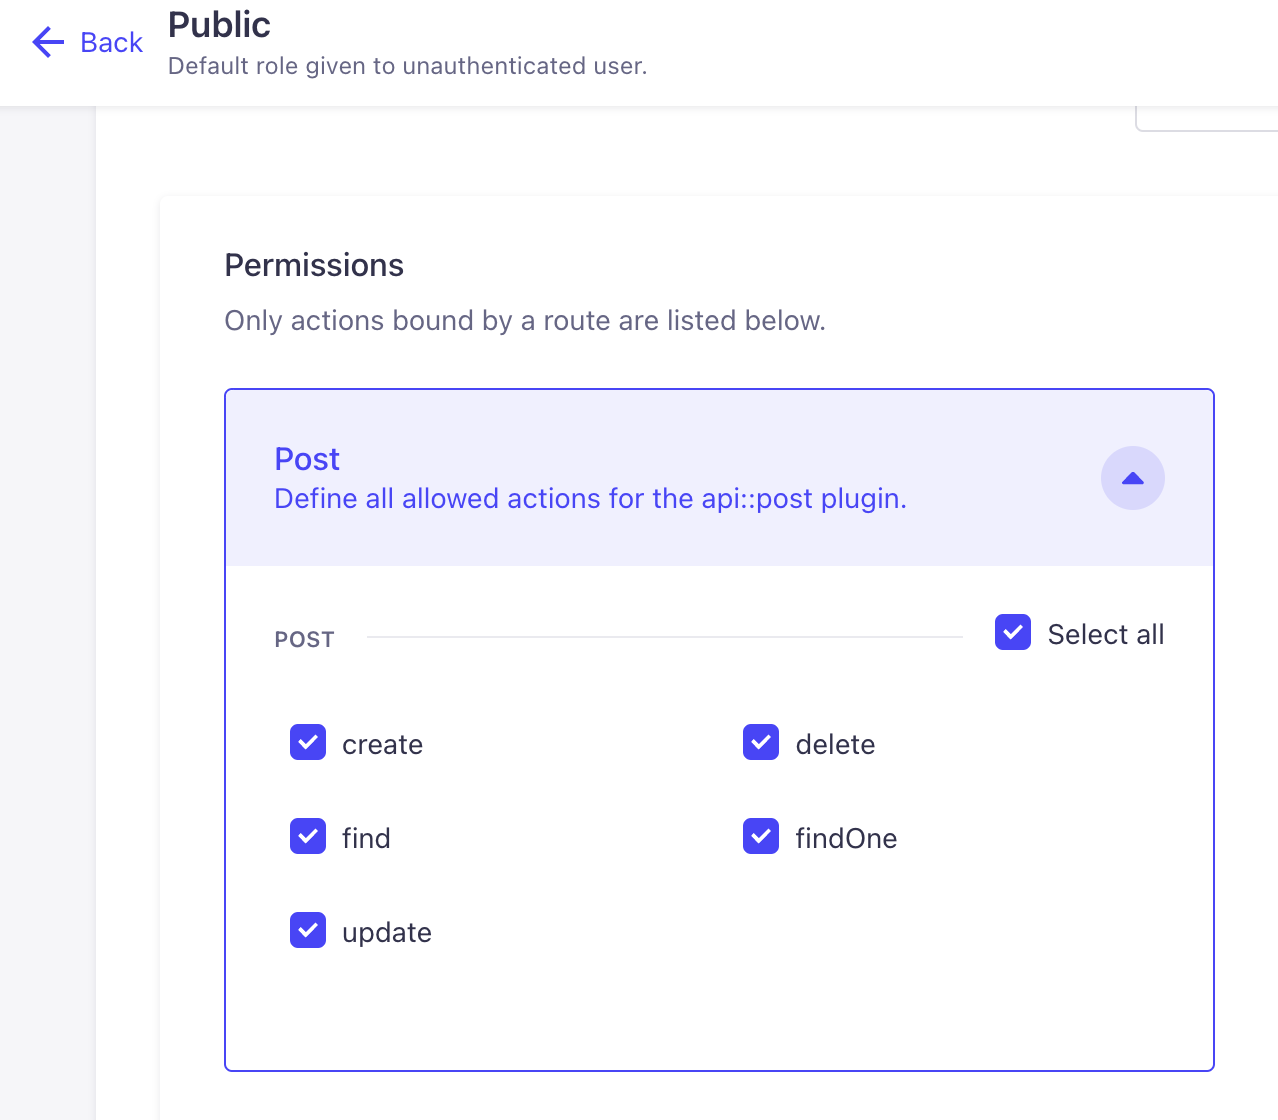Click the Permissions section heading
1278x1120 pixels.
pyautogui.click(x=314, y=265)
